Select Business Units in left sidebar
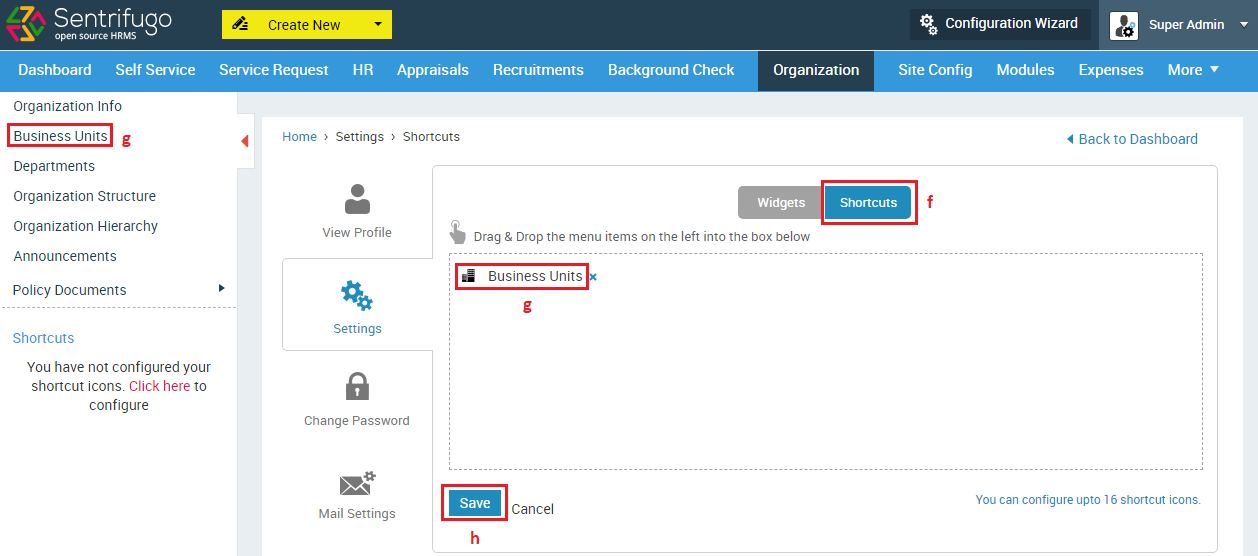The width and height of the screenshot is (1258, 556). pos(60,136)
